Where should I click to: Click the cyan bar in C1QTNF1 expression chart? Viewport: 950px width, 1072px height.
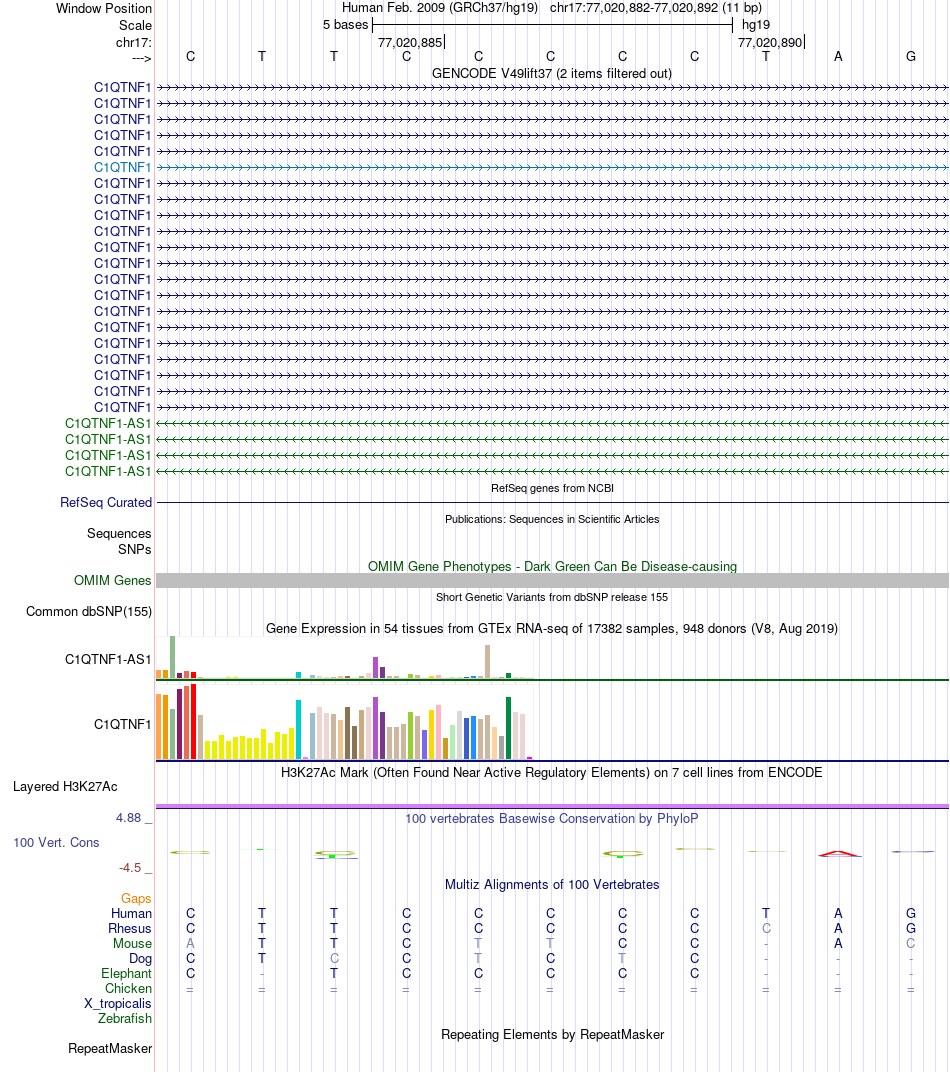coord(299,729)
